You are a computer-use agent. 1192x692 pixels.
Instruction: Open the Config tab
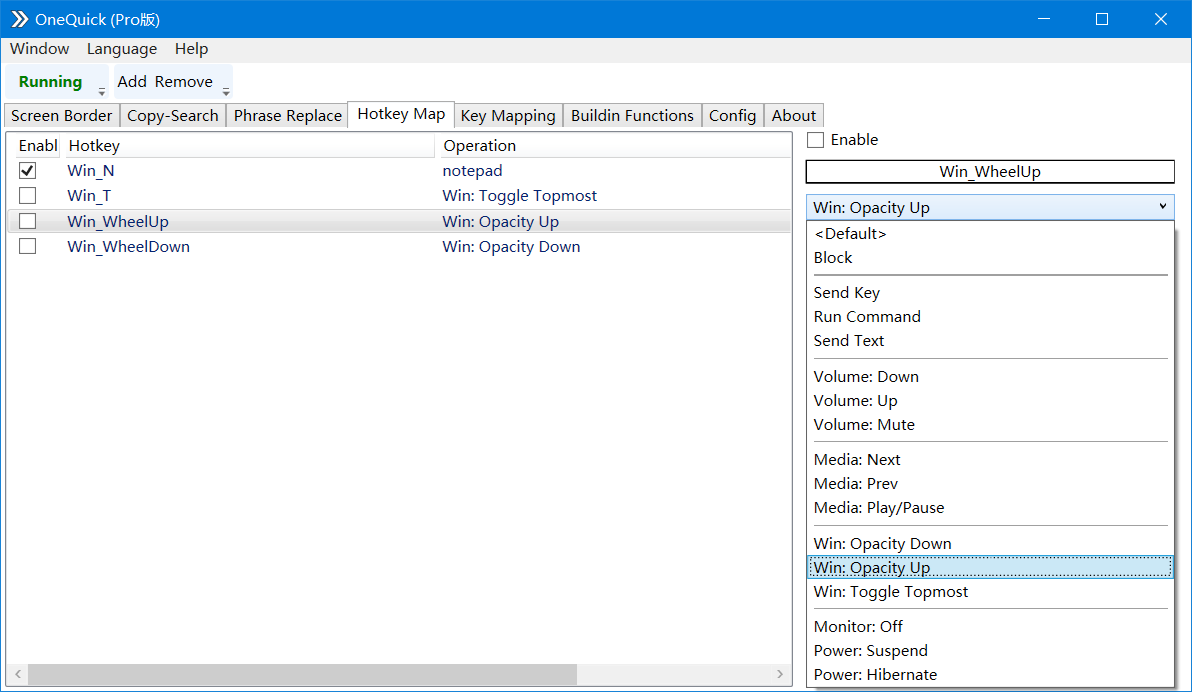pos(732,115)
